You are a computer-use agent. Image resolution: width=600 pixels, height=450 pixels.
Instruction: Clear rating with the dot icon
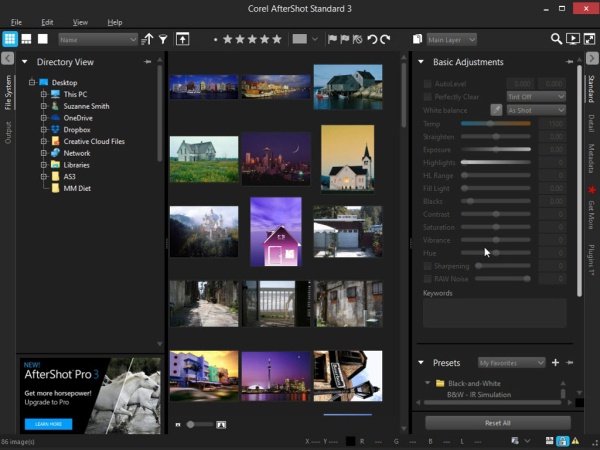pos(216,39)
